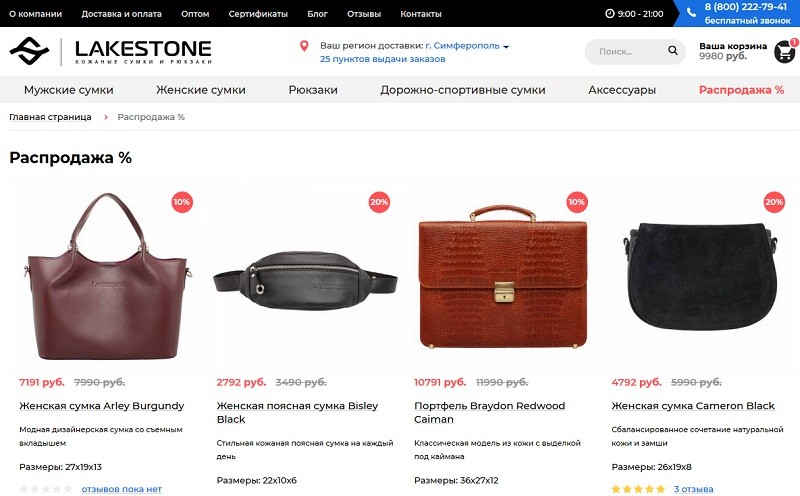The height and width of the screenshot is (496, 800).
Task: Open the 3 отзыва reviews link
Action: (x=693, y=489)
